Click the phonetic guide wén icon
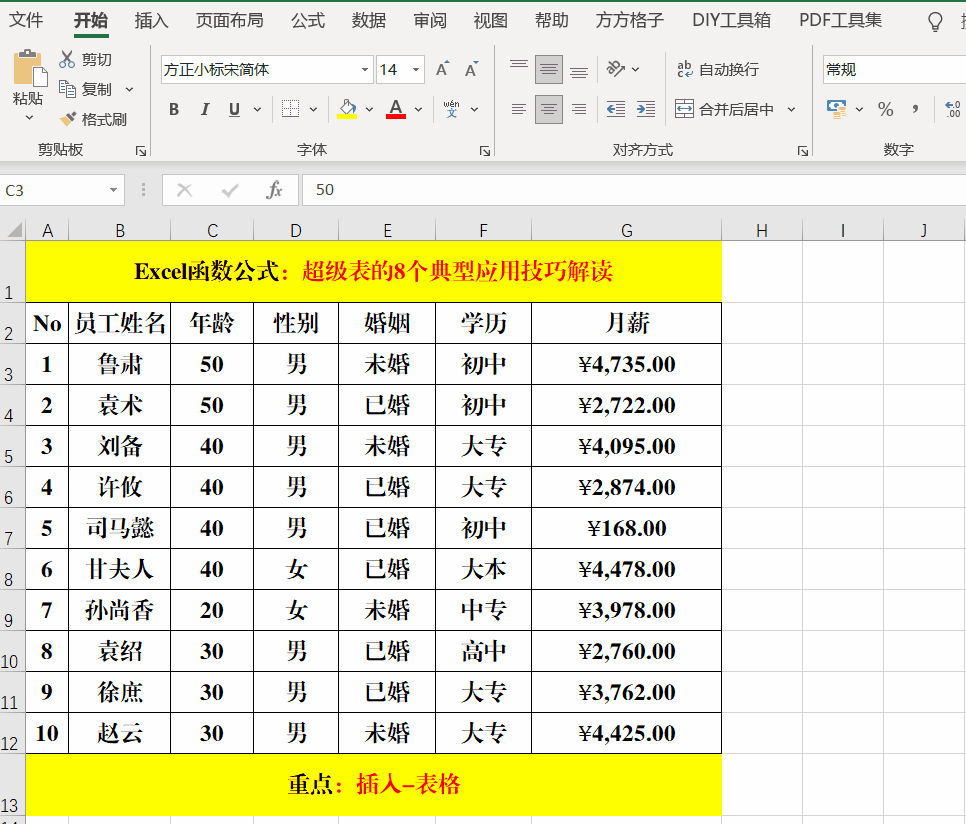This screenshot has height=824, width=966. [452, 109]
